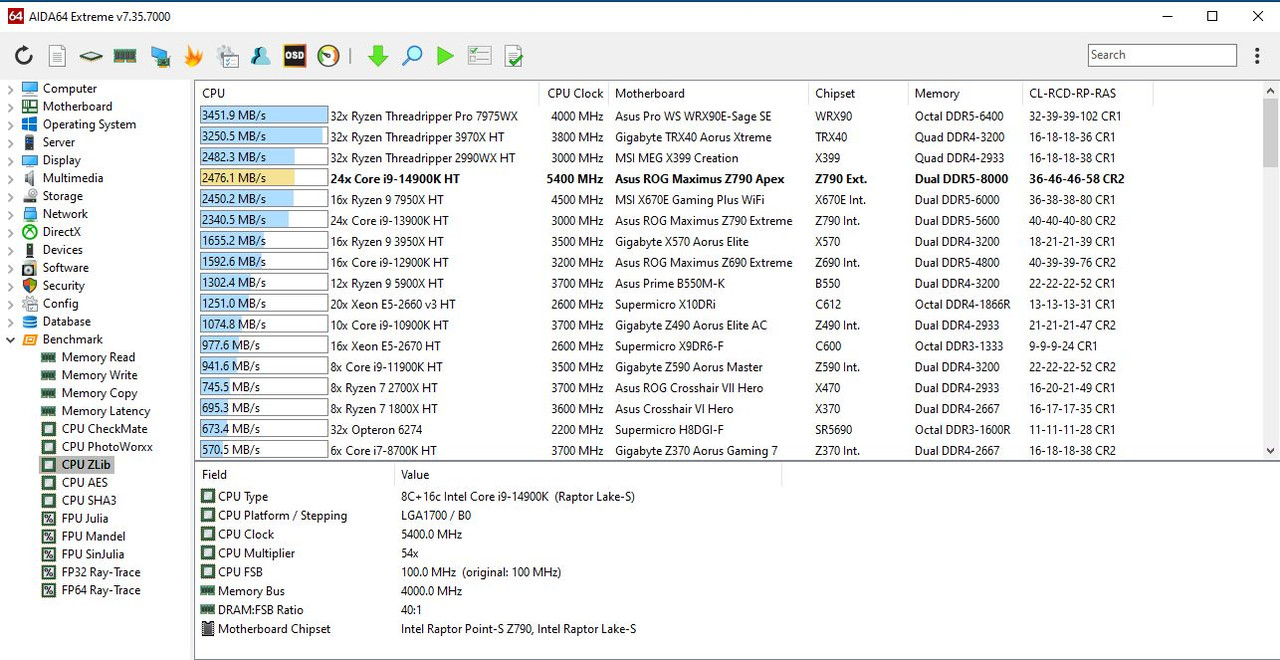Select Software in the tree
1280x660 pixels.
[65, 268]
